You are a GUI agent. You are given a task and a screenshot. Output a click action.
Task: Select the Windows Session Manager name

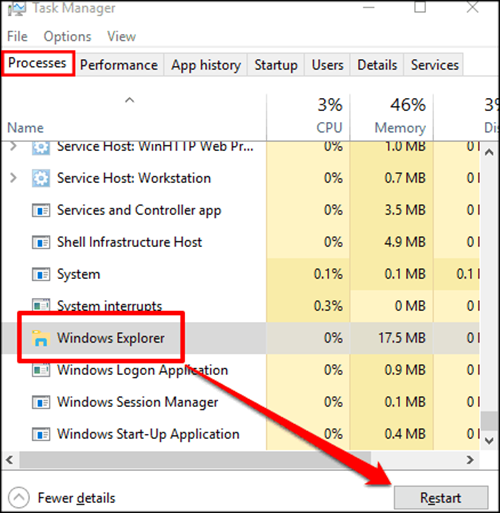[137, 402]
